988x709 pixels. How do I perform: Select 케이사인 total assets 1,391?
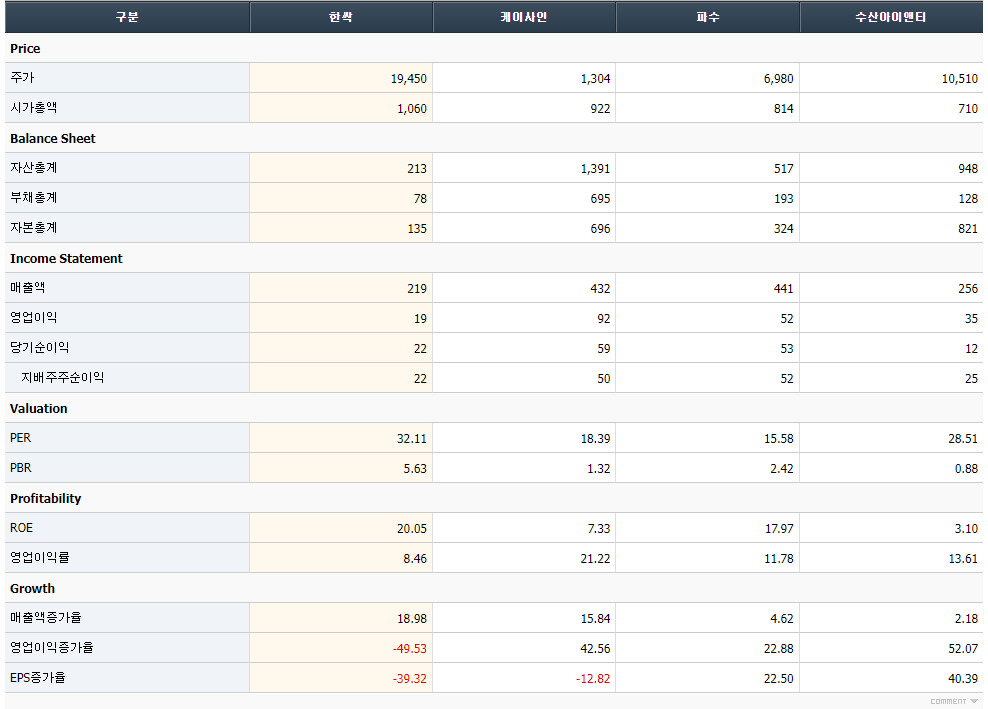tap(595, 169)
